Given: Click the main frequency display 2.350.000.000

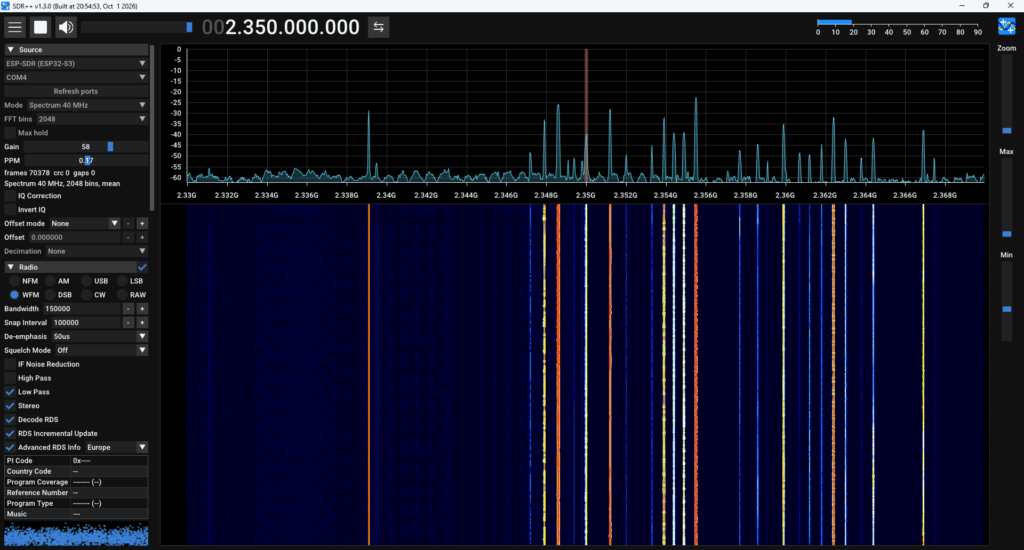Looking at the screenshot, I should click(x=281, y=27).
